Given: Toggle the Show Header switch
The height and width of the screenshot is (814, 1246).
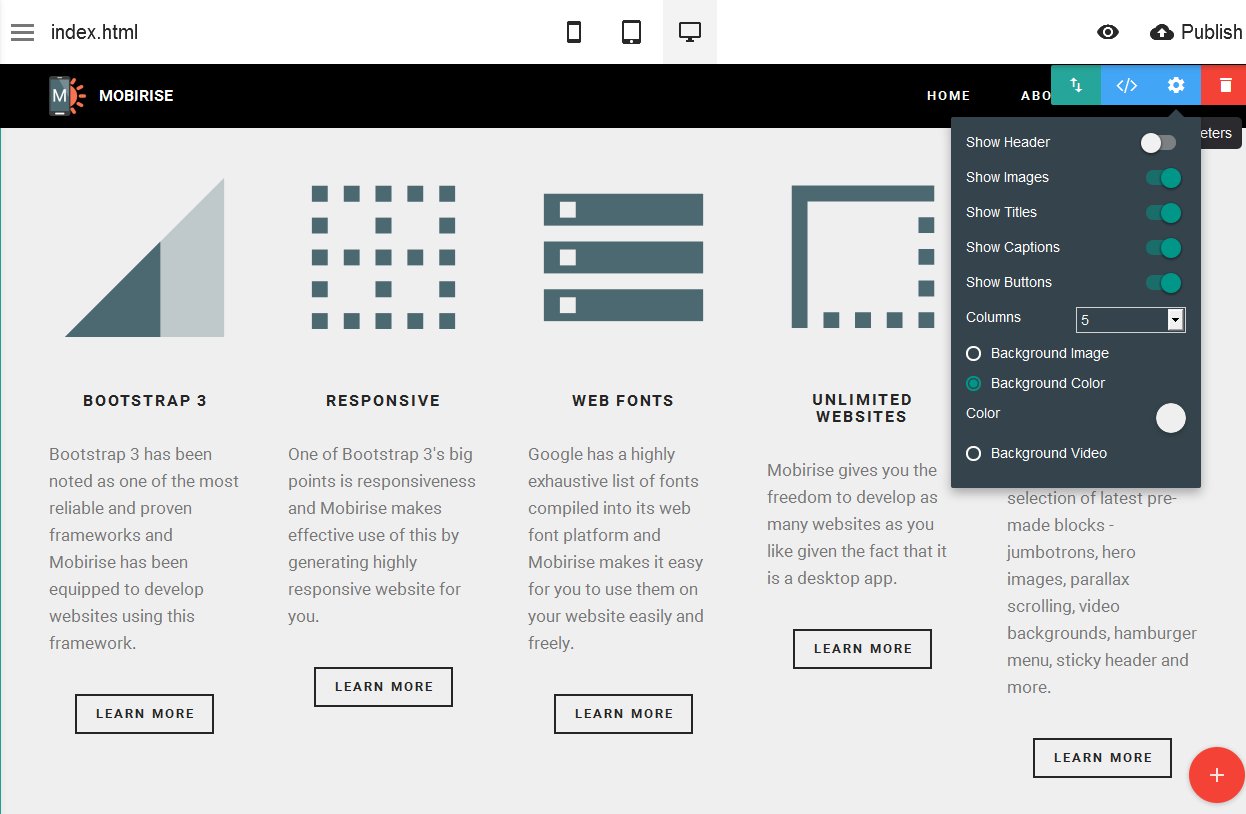Looking at the screenshot, I should point(1160,143).
